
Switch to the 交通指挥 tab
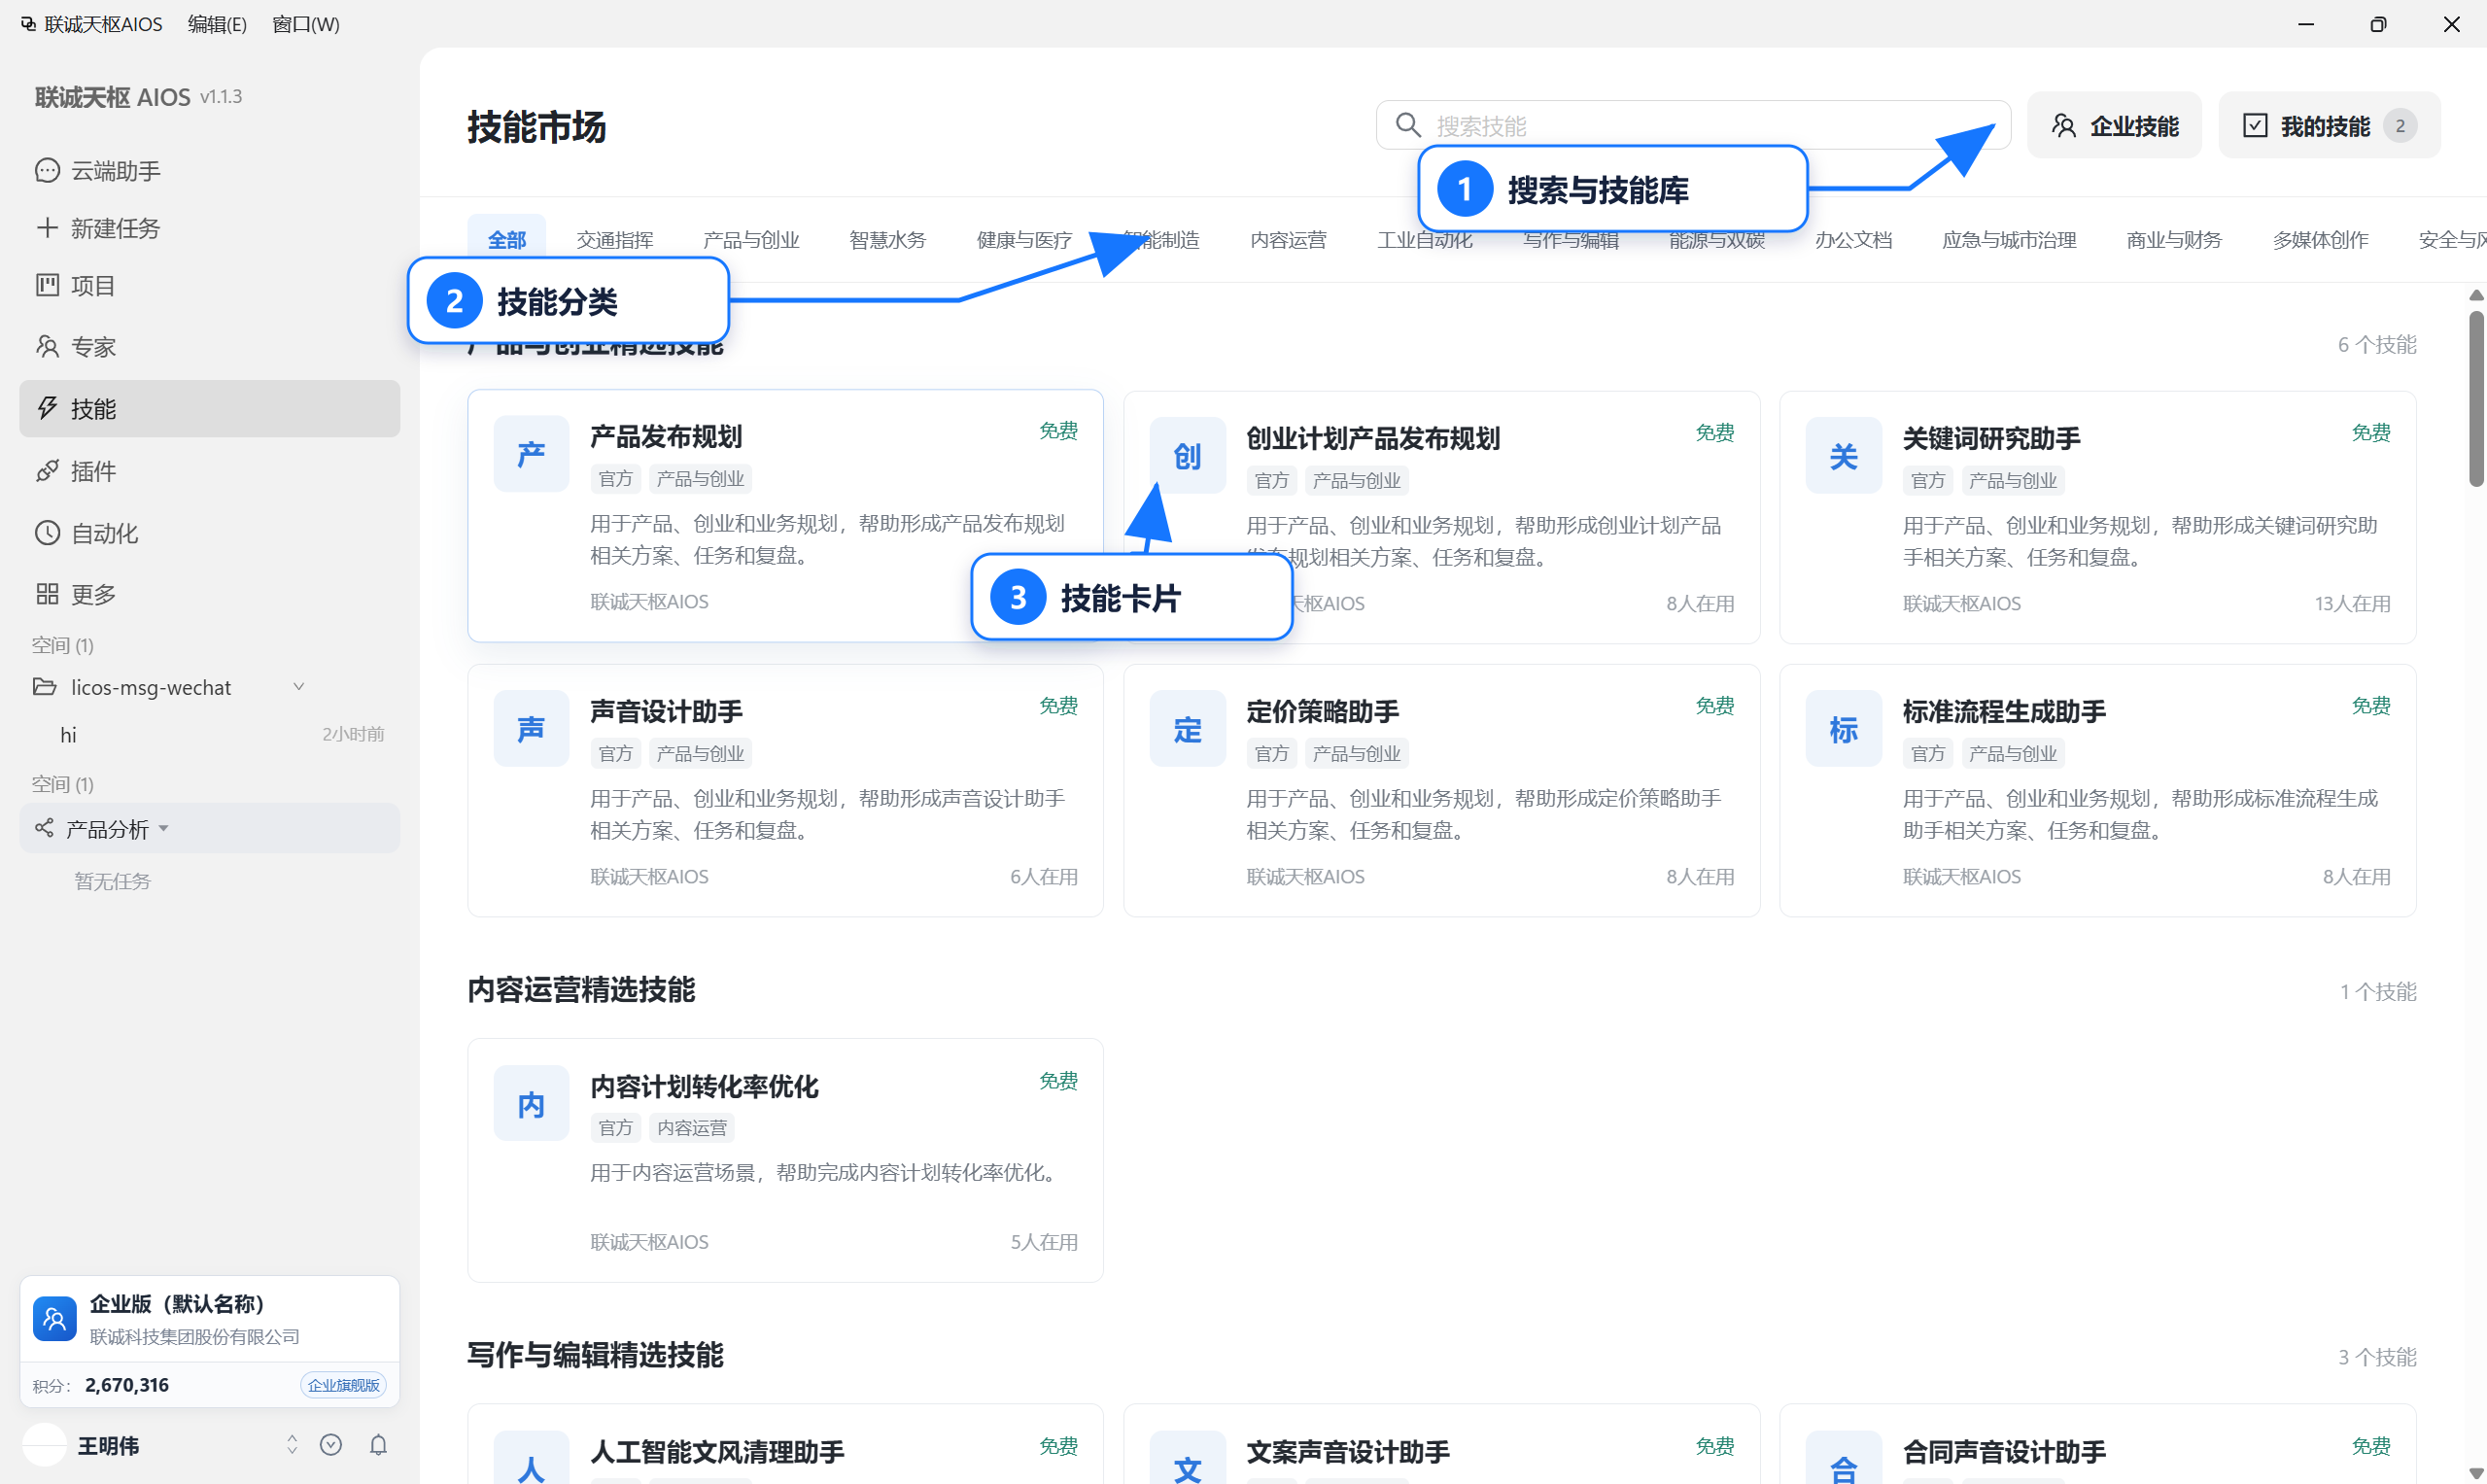[x=615, y=240]
